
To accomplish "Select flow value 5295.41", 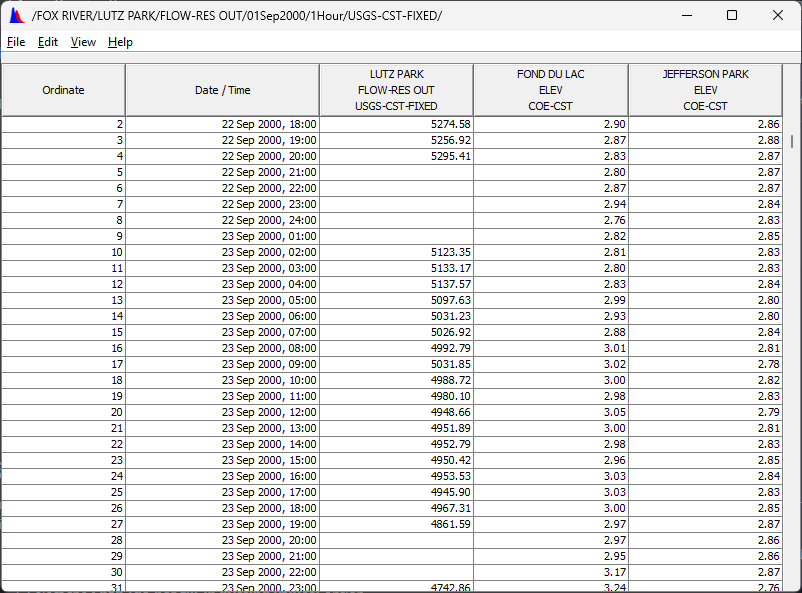I will 396,156.
